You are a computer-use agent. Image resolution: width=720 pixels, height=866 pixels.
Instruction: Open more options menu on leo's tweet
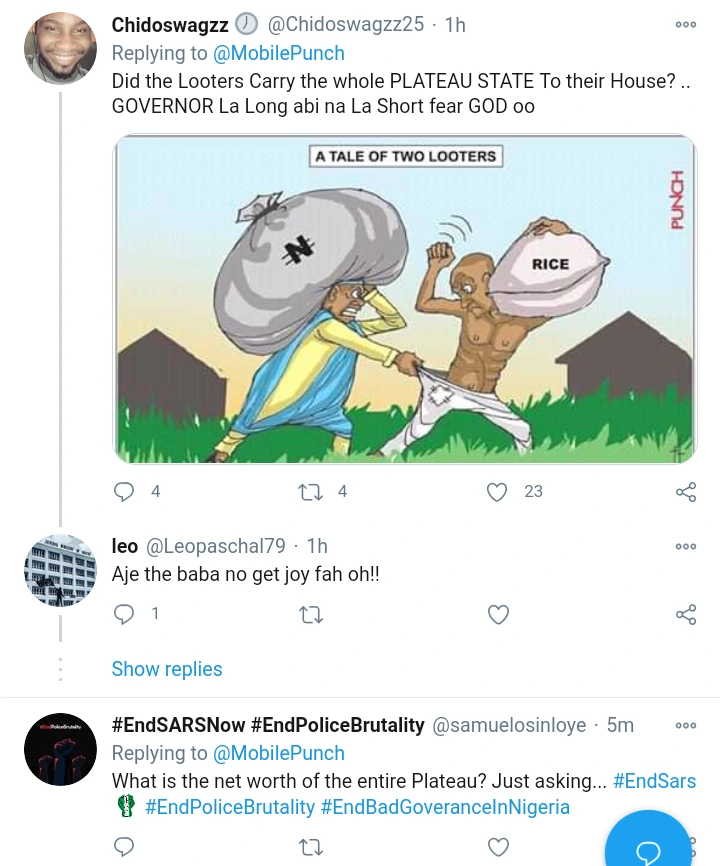(686, 547)
